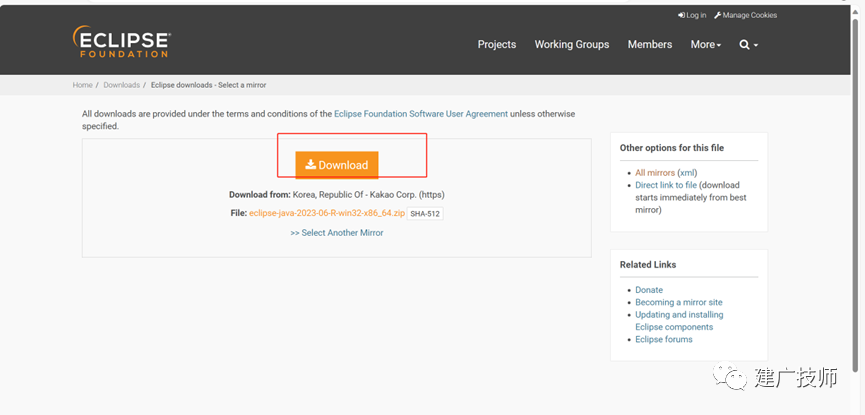Show the SHA-512 checksum
The width and height of the screenshot is (865, 415).
click(x=425, y=214)
